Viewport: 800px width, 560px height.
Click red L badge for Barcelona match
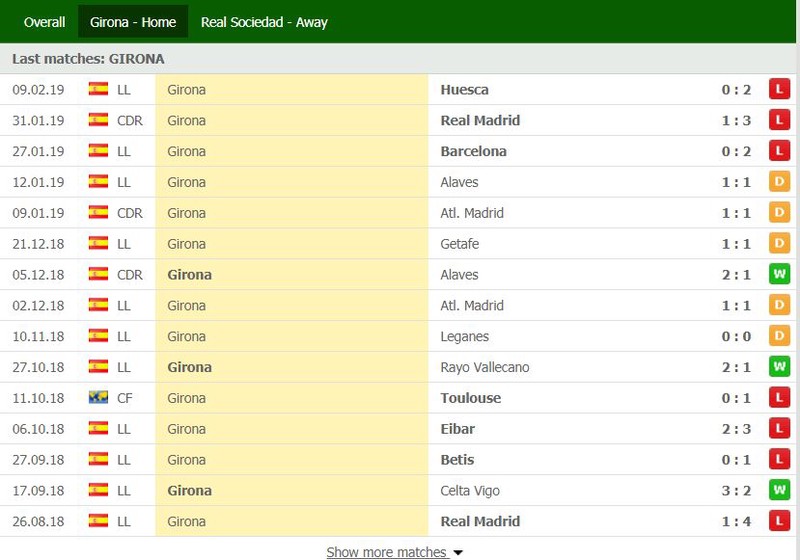point(779,151)
